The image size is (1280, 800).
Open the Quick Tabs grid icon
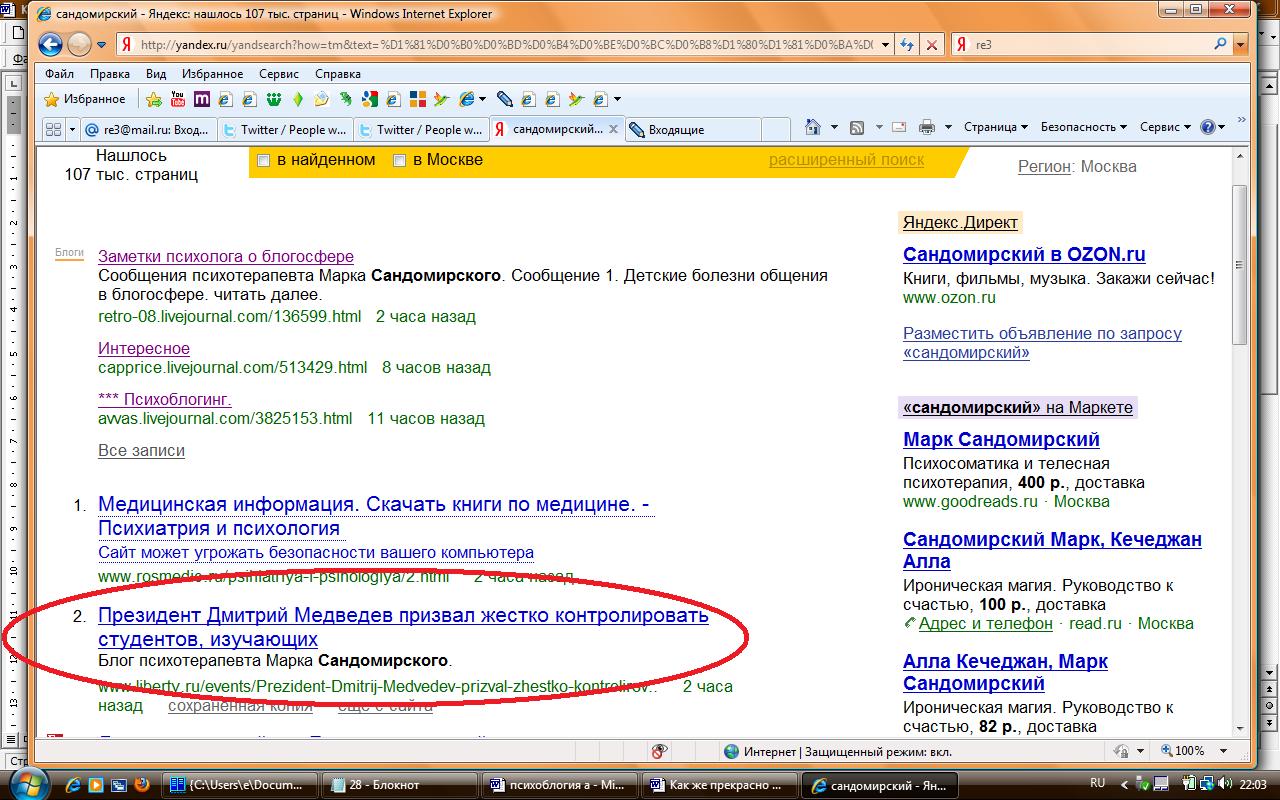tap(54, 129)
